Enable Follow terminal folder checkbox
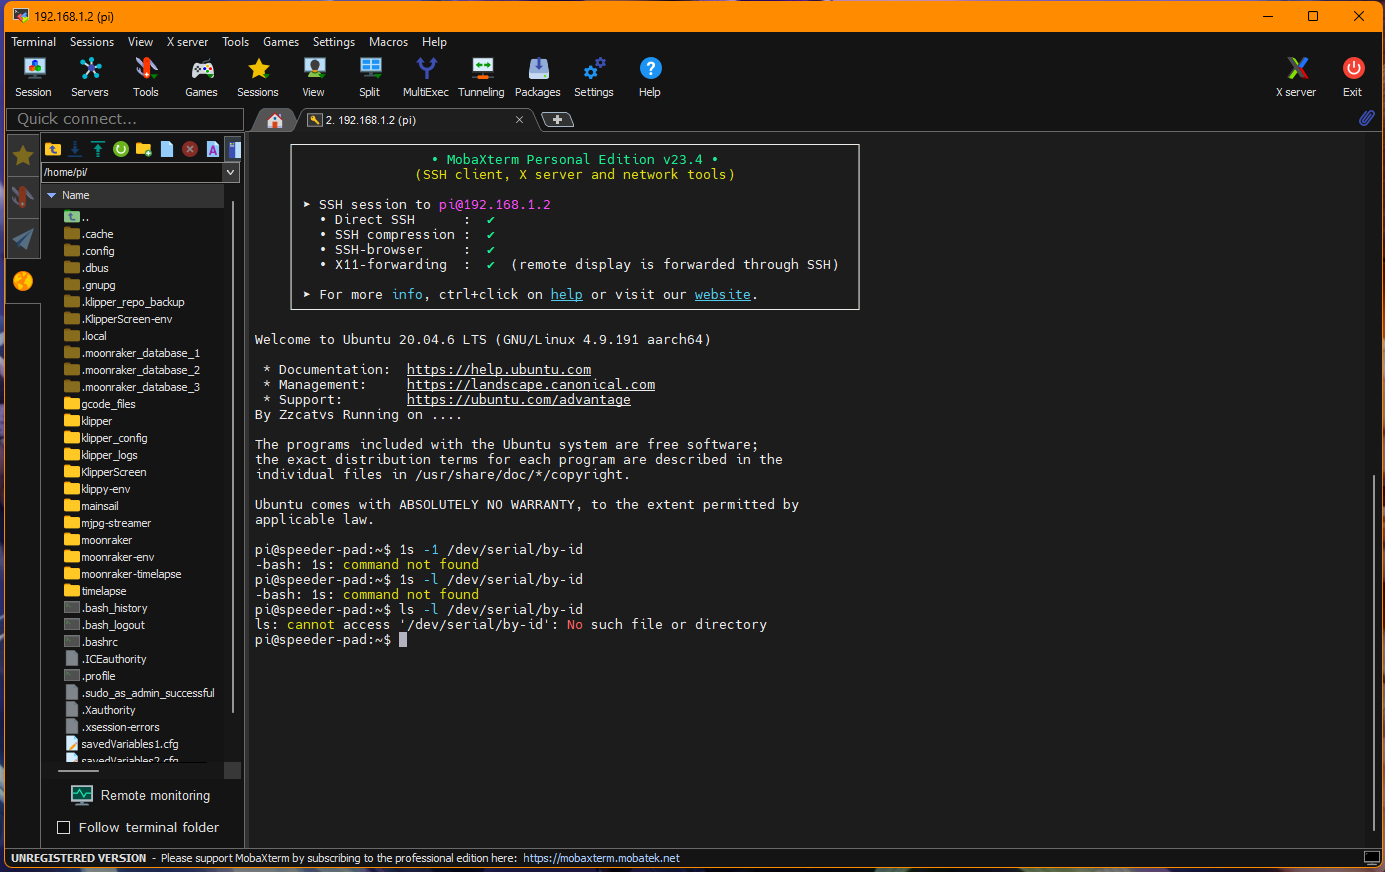This screenshot has height=872, width=1385. click(64, 827)
